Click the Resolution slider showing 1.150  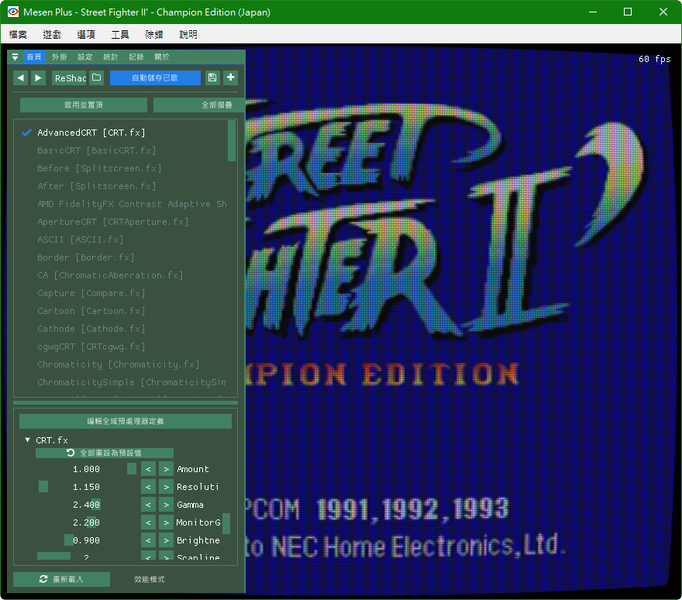click(x=87, y=487)
